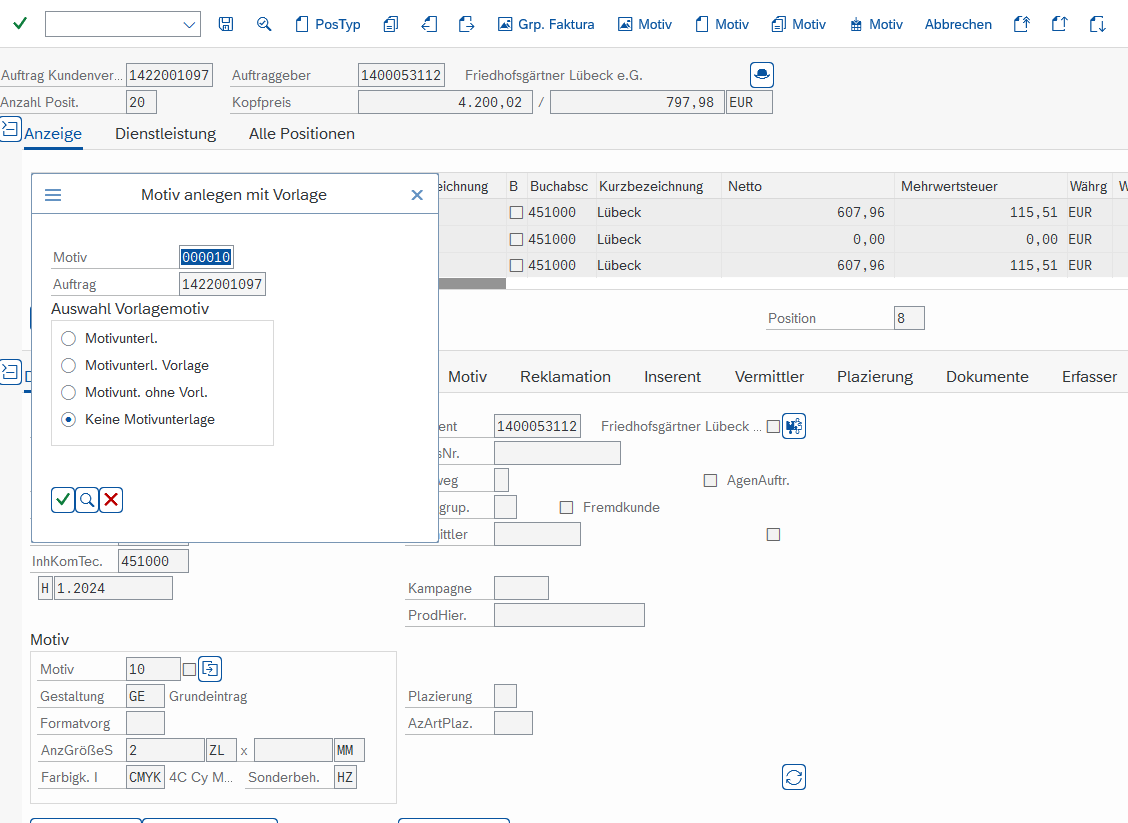Click Abbrechen in the toolbar
Image resolution: width=1128 pixels, height=823 pixels.
[958, 24]
